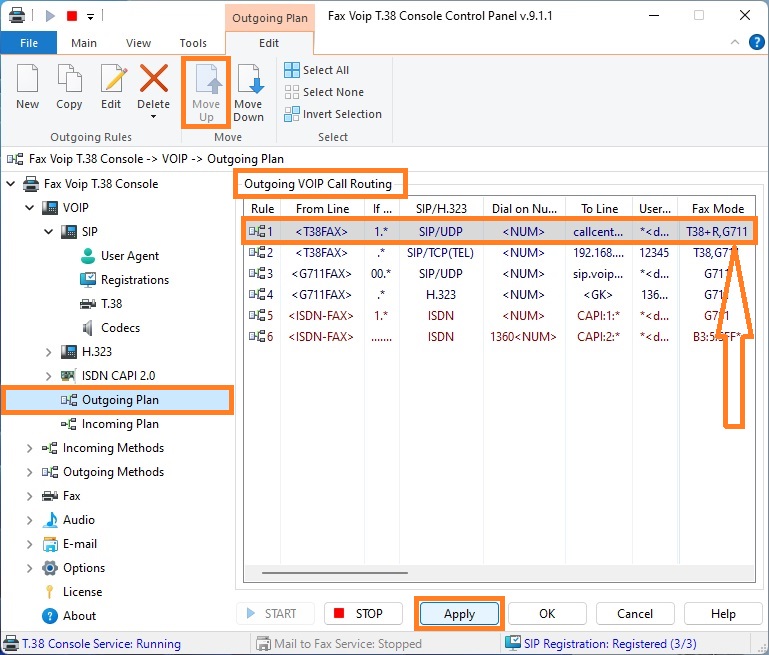769x655 pixels.
Task: Select Codecs in the tree
Action: (120, 328)
